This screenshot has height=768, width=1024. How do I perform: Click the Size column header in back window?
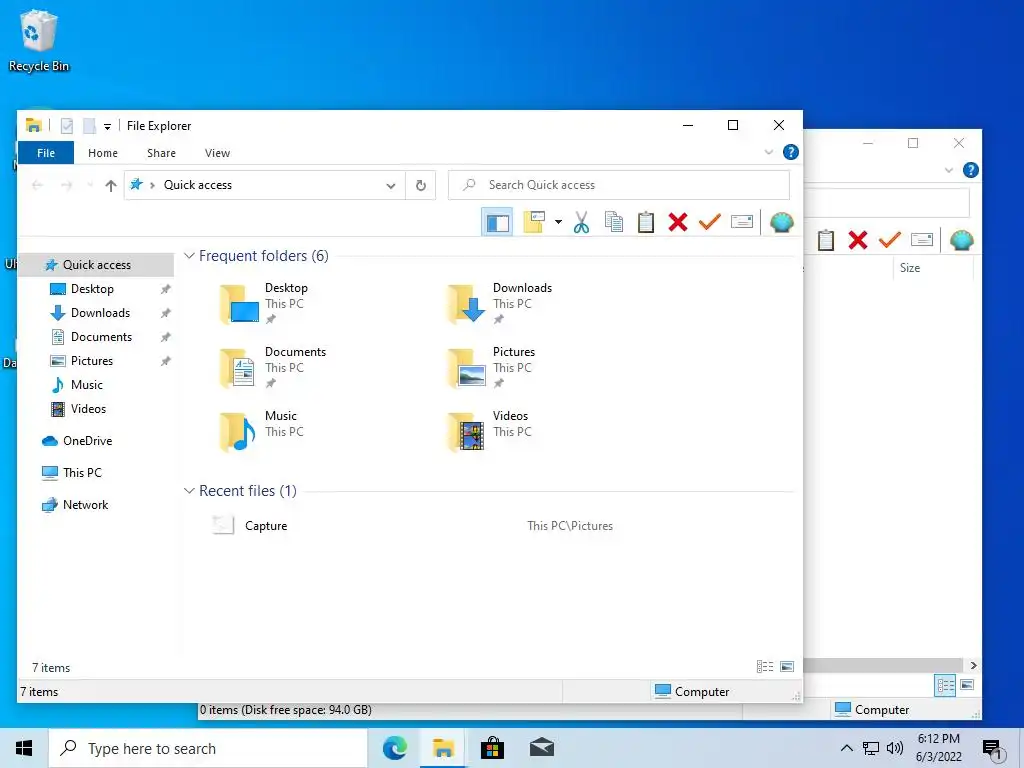click(x=910, y=268)
